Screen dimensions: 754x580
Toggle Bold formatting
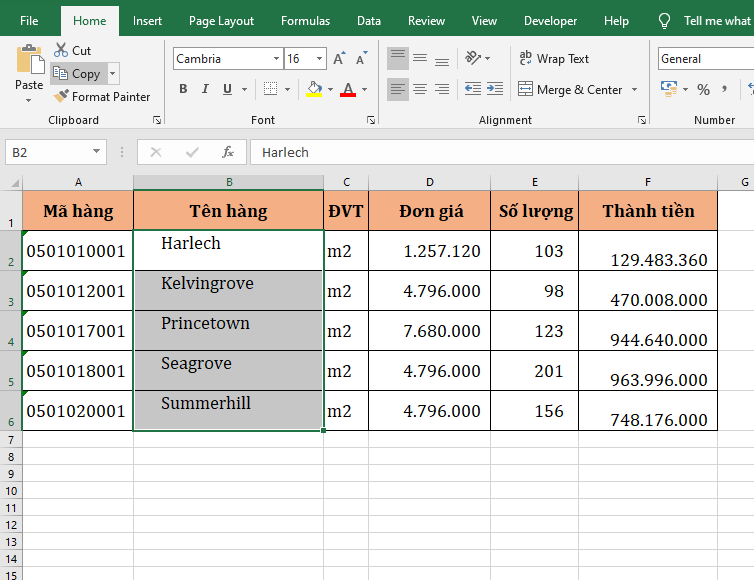click(x=183, y=90)
